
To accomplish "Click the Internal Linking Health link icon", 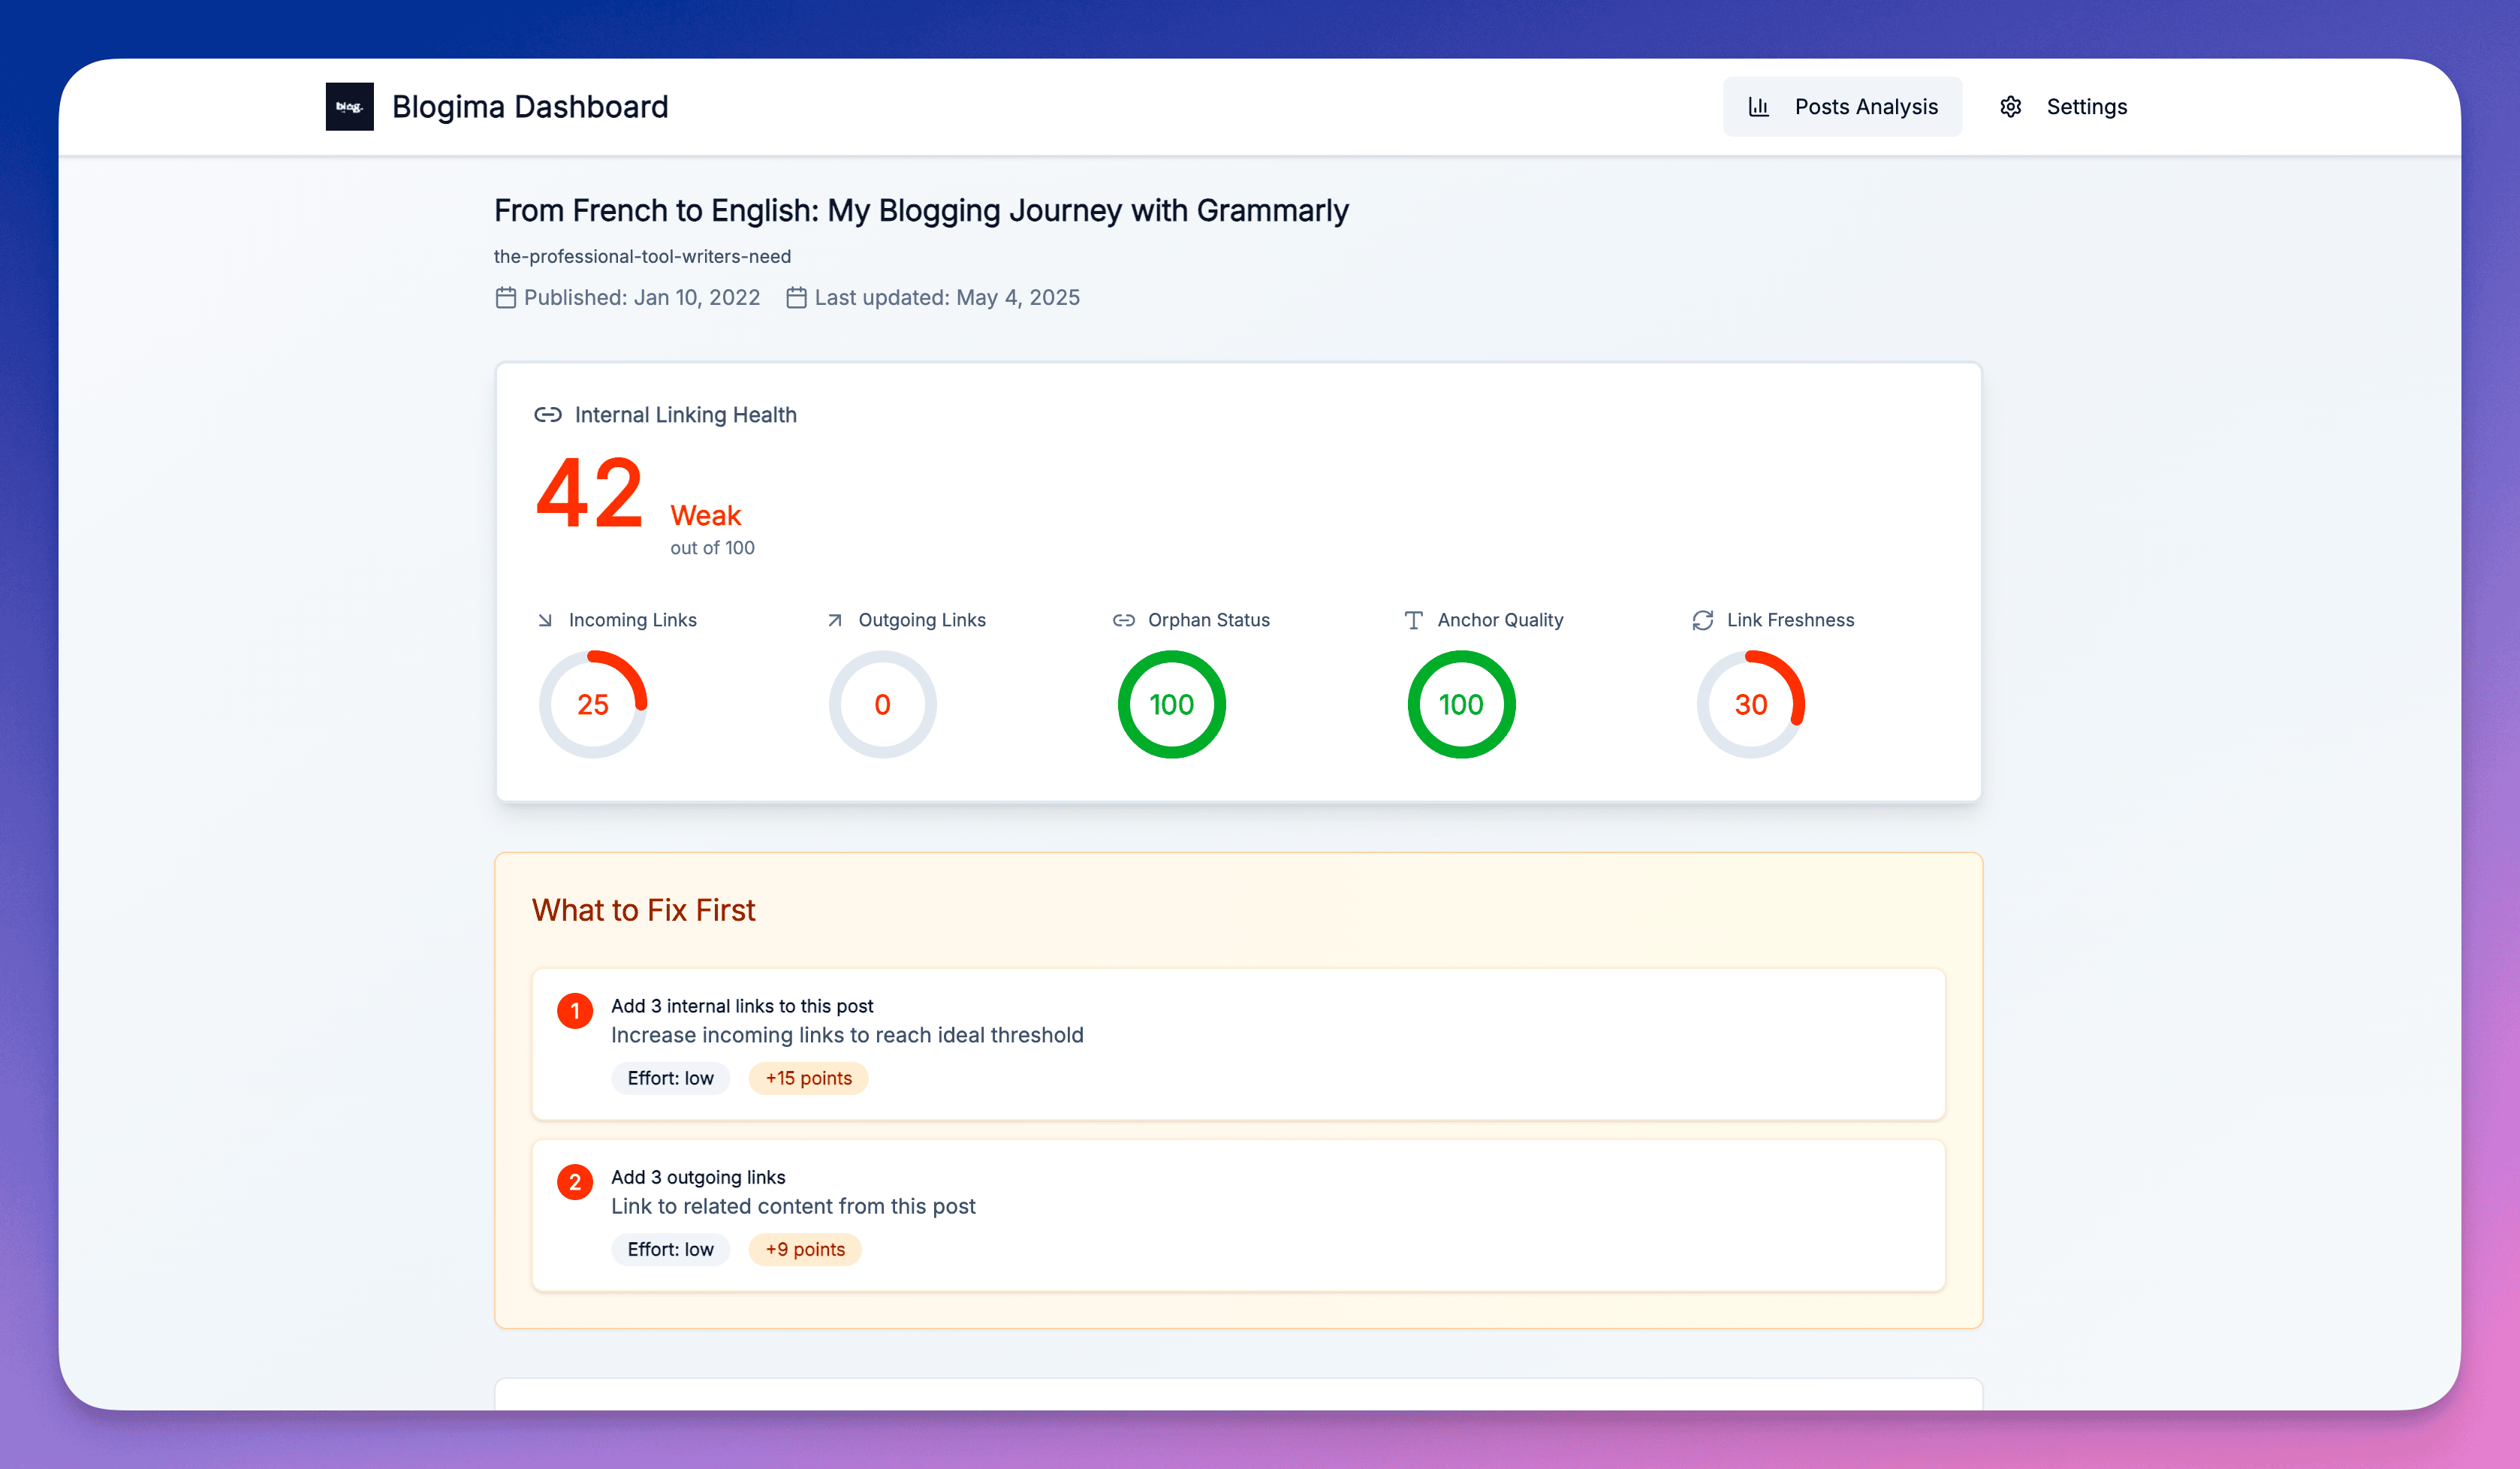I will coord(548,413).
